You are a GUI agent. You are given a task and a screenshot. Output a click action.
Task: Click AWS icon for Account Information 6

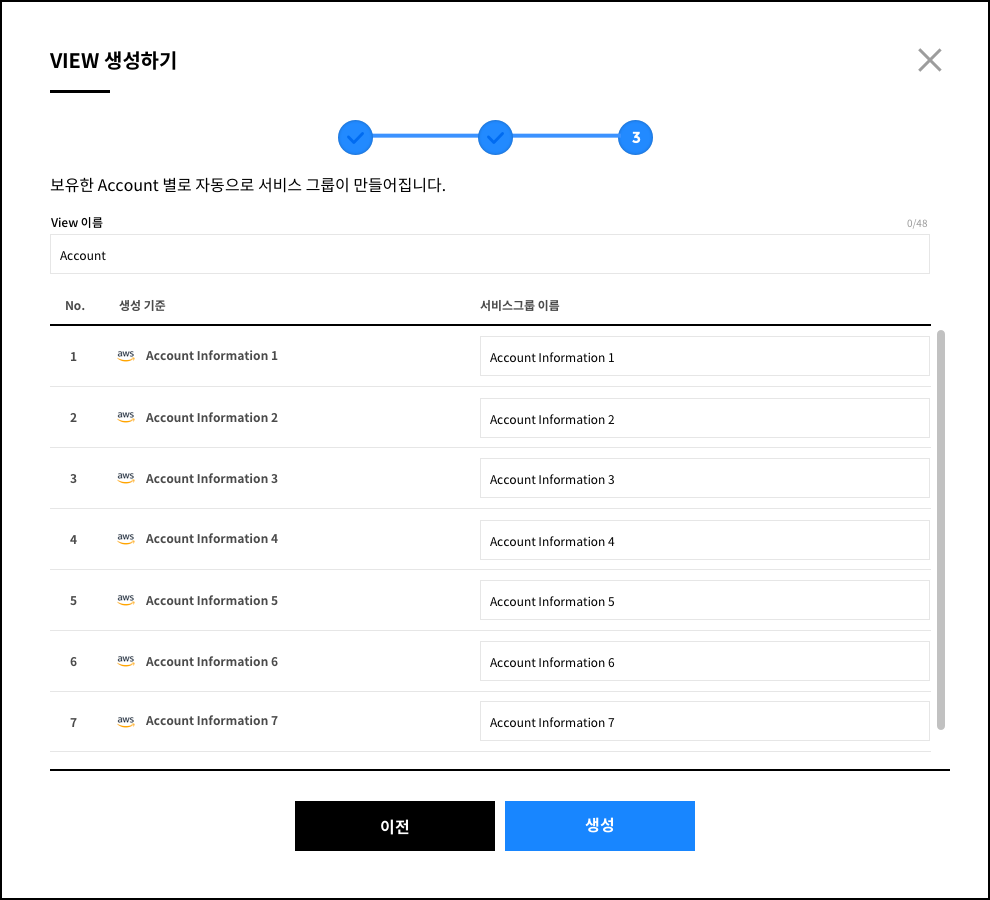pos(125,662)
